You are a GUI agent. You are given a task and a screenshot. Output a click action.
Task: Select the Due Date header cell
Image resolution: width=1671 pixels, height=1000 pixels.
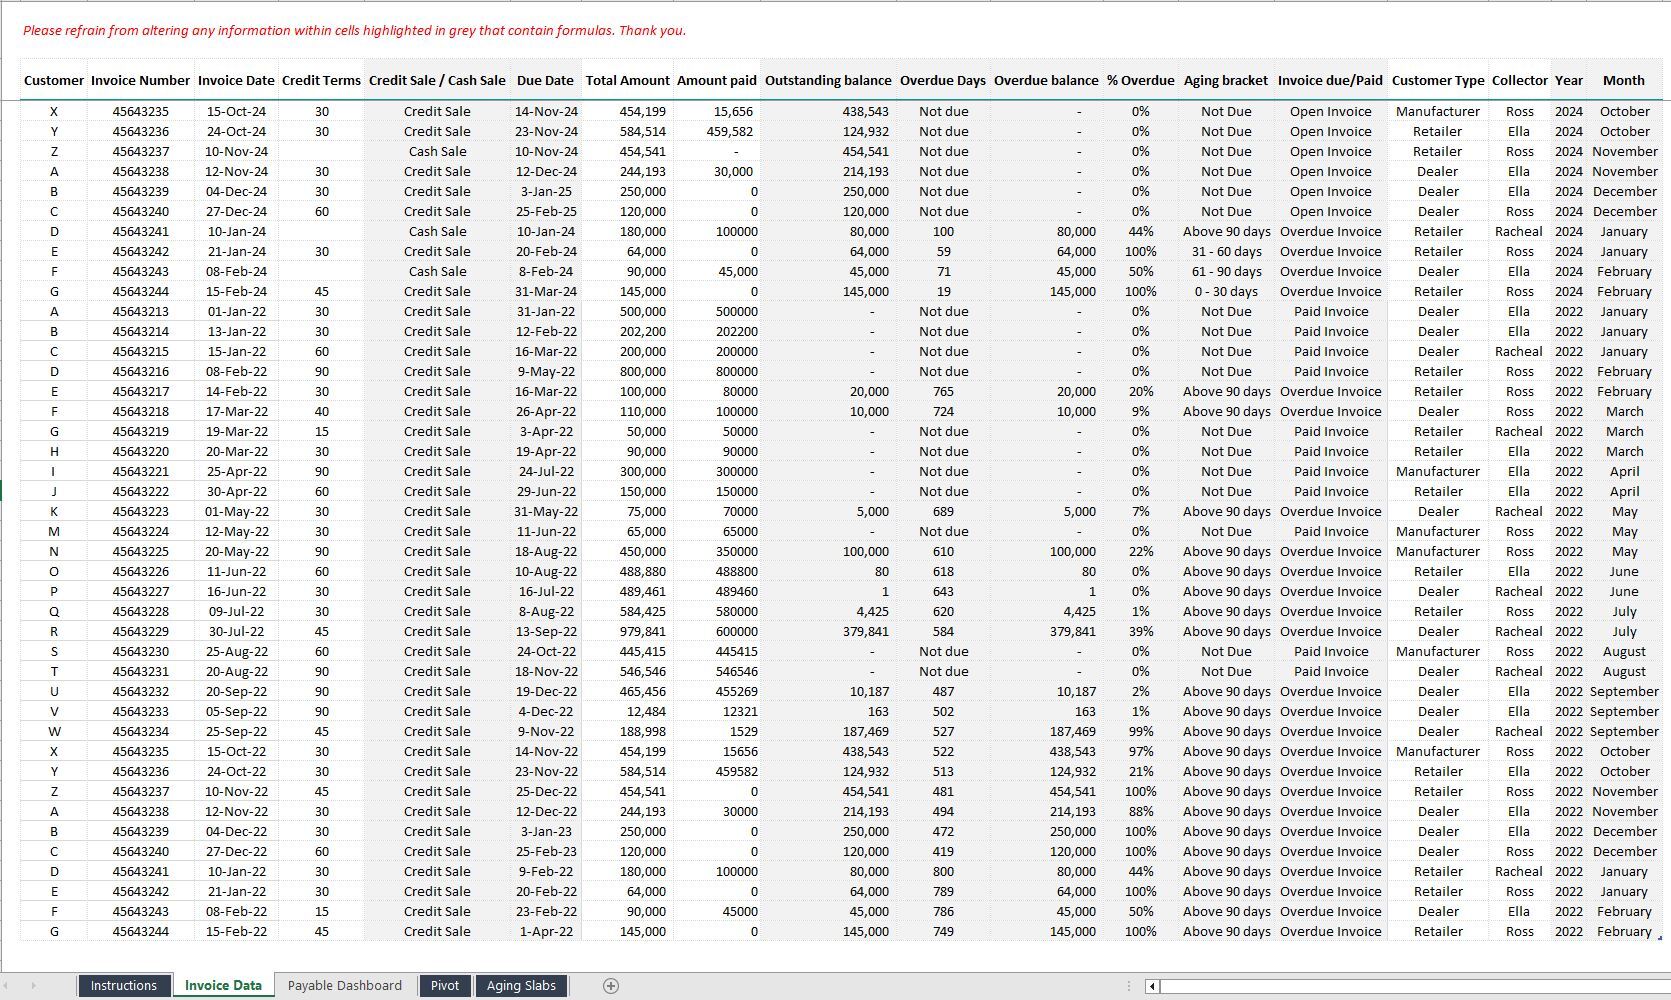point(546,80)
